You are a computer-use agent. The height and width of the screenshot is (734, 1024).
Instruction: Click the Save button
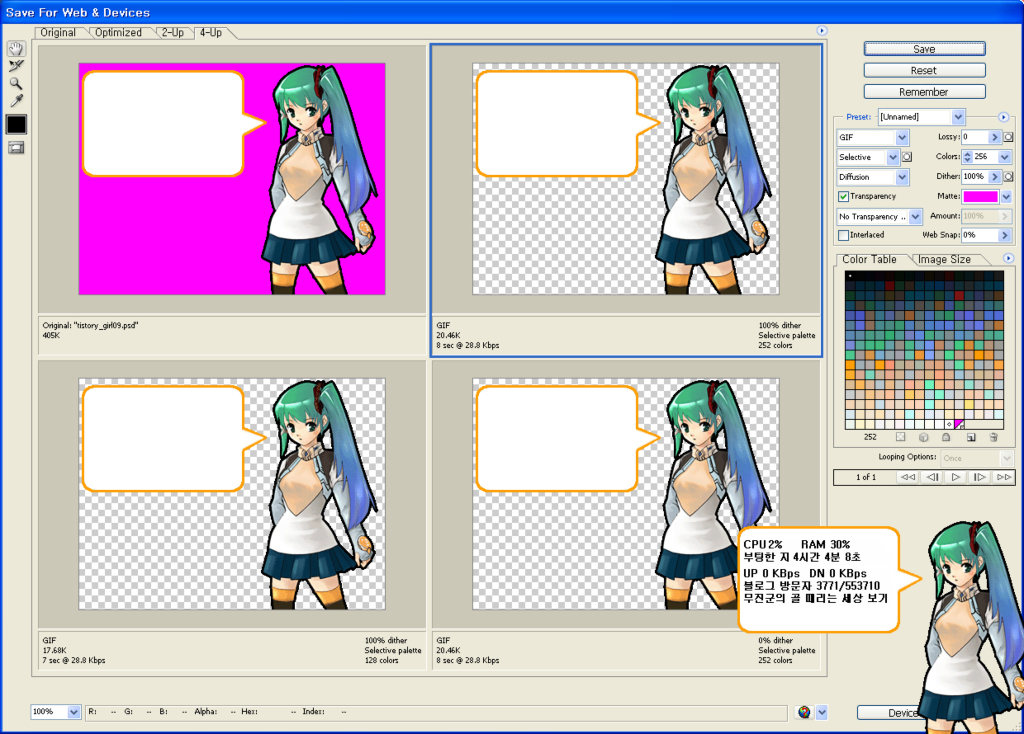(924, 49)
